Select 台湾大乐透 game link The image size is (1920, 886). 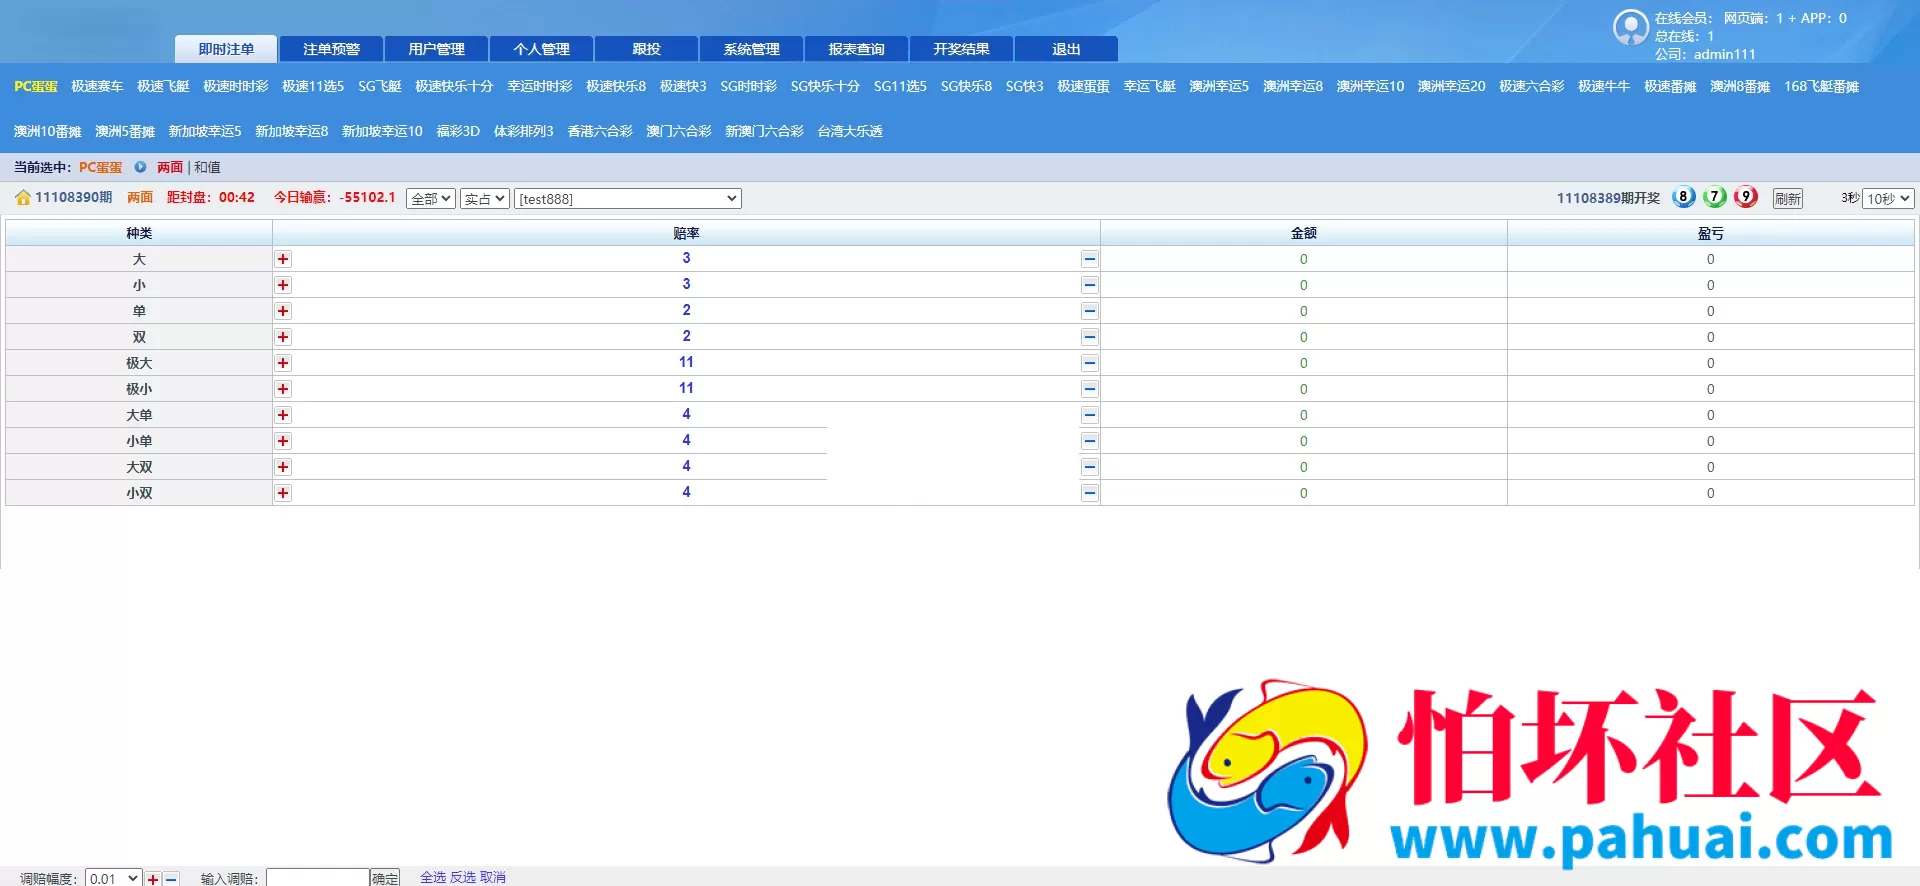click(850, 131)
